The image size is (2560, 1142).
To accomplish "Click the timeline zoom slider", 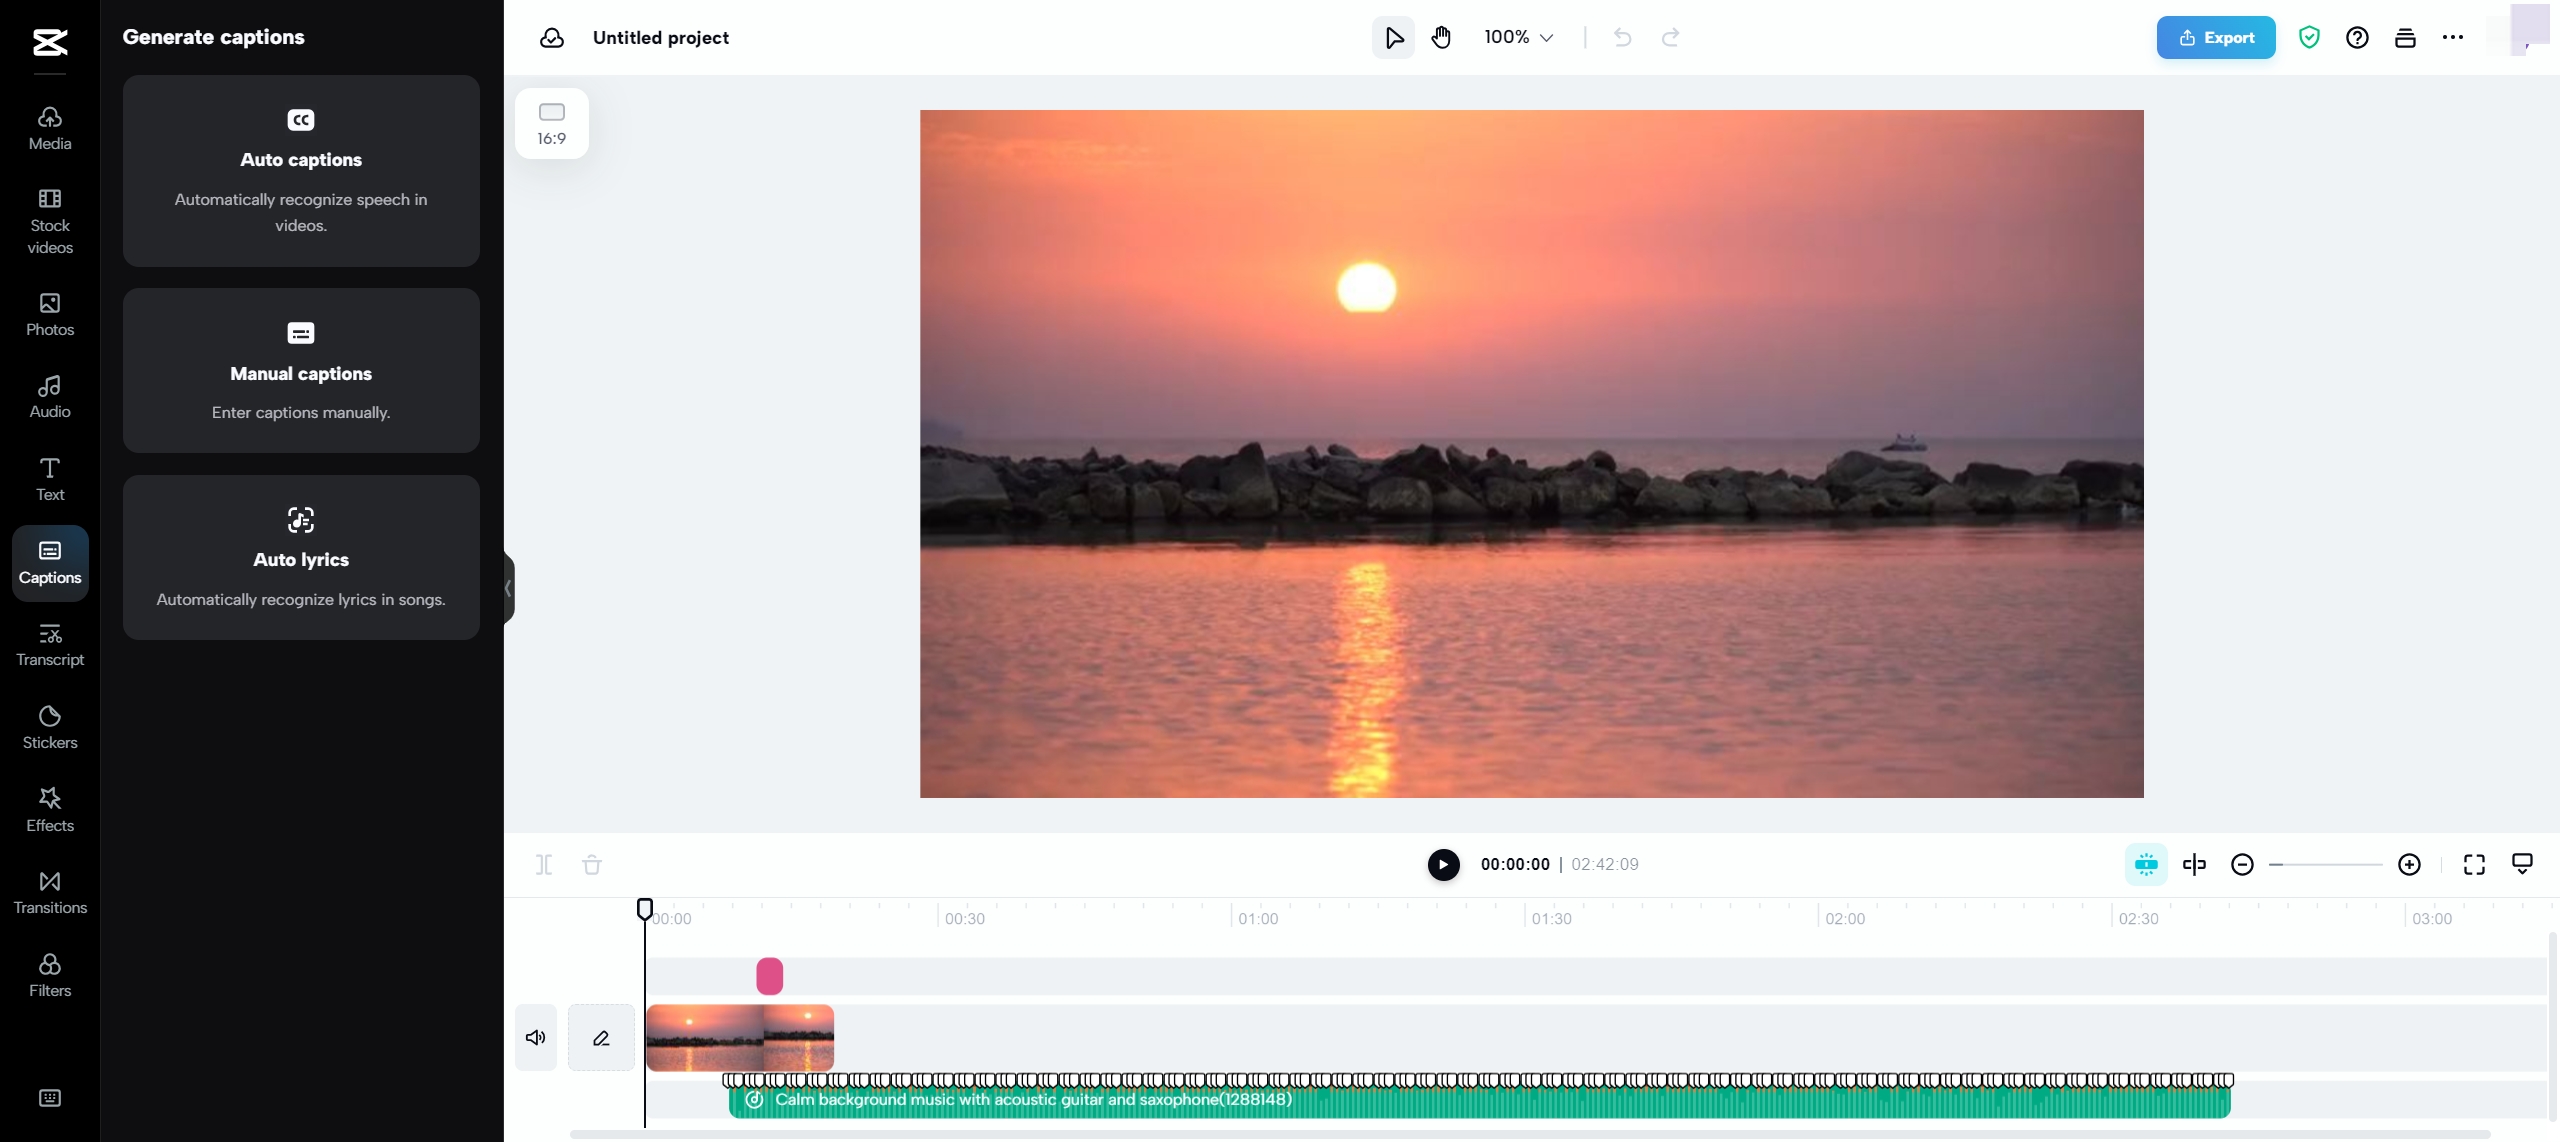I will [2326, 865].
